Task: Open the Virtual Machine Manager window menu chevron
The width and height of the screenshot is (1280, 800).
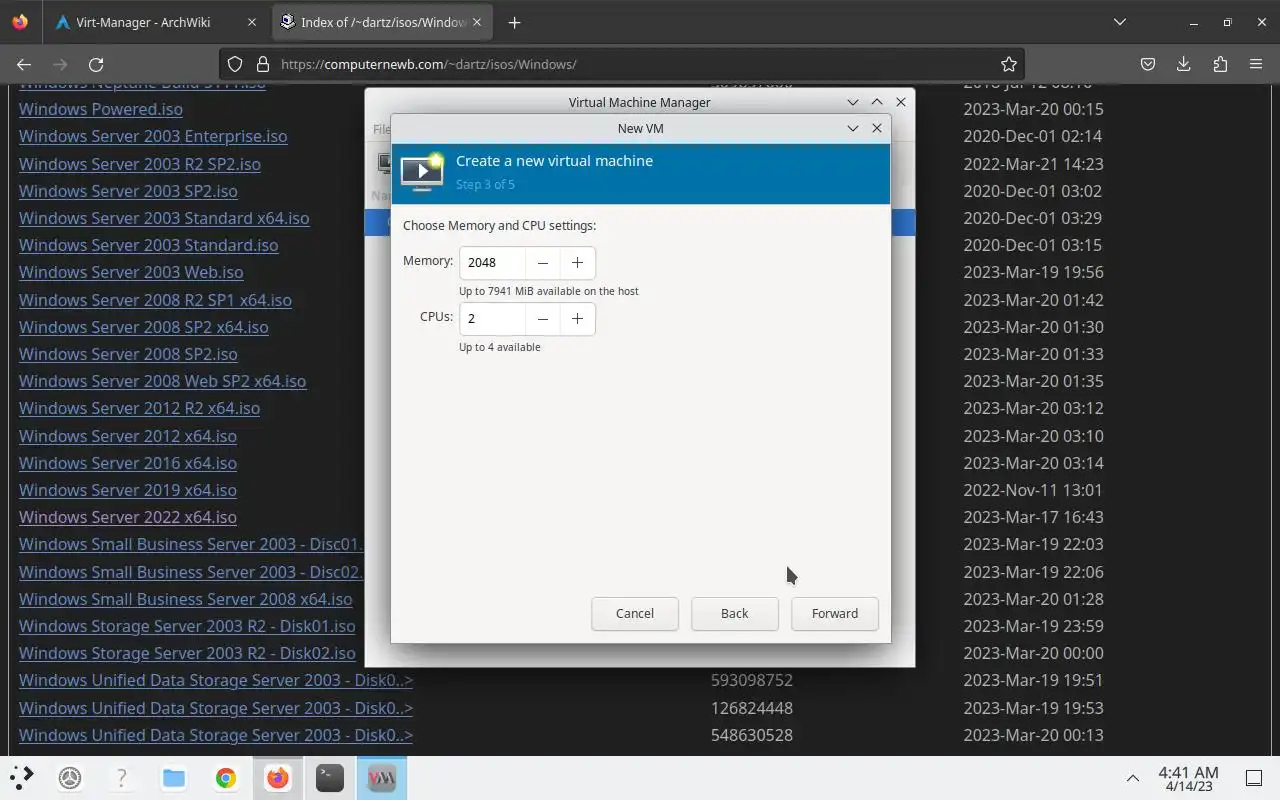Action: pyautogui.click(x=853, y=102)
